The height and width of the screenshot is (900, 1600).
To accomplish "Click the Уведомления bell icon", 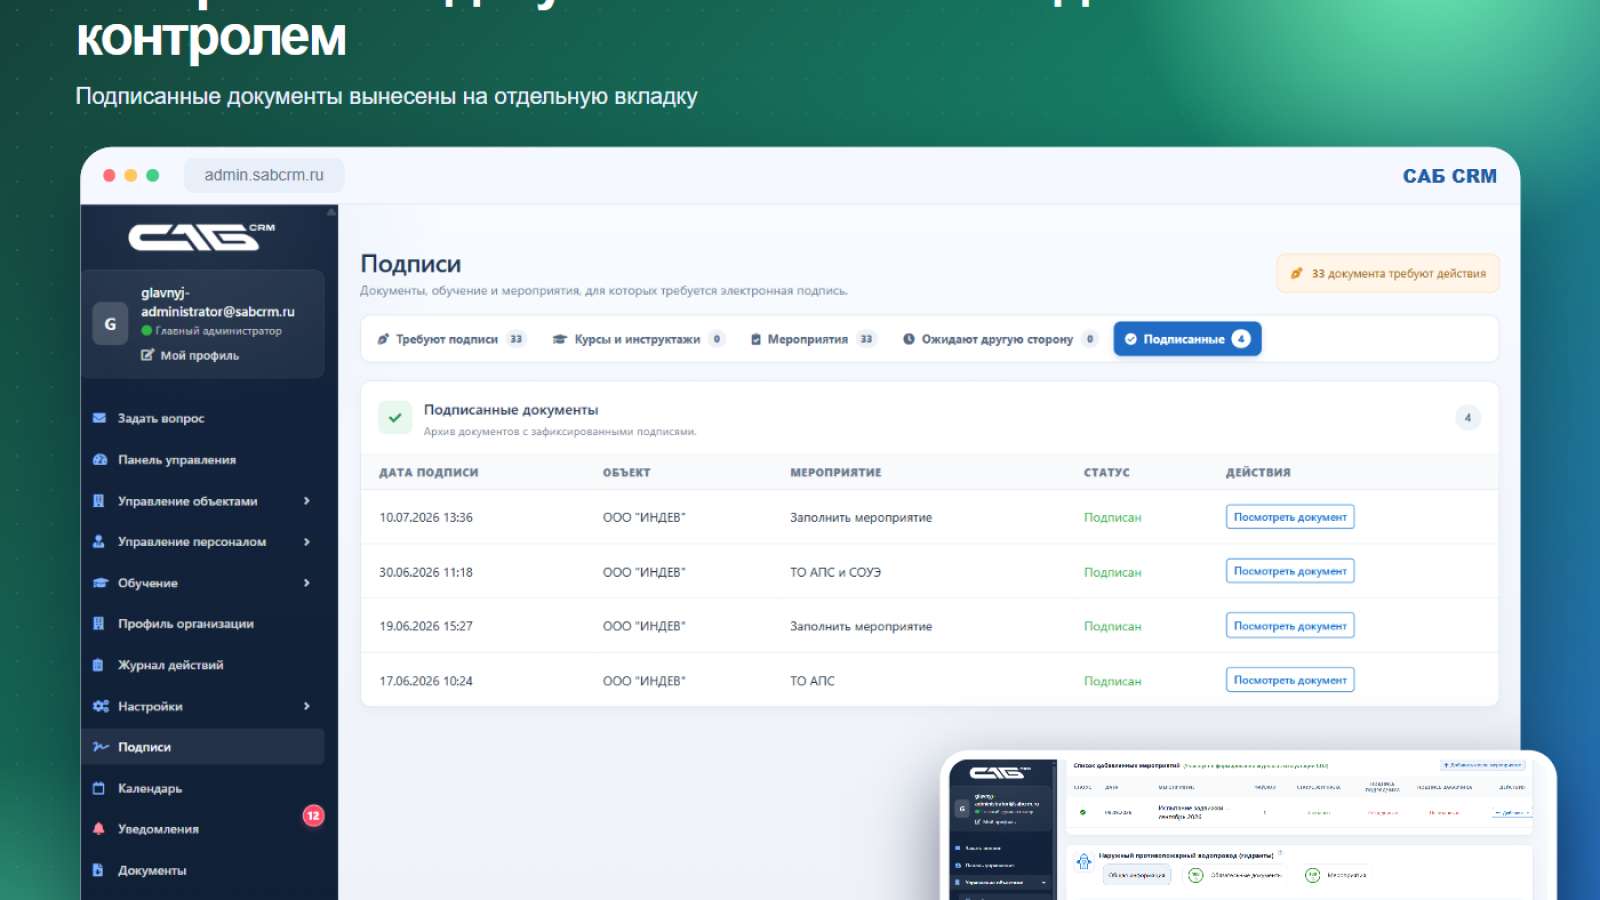I will (x=98, y=829).
